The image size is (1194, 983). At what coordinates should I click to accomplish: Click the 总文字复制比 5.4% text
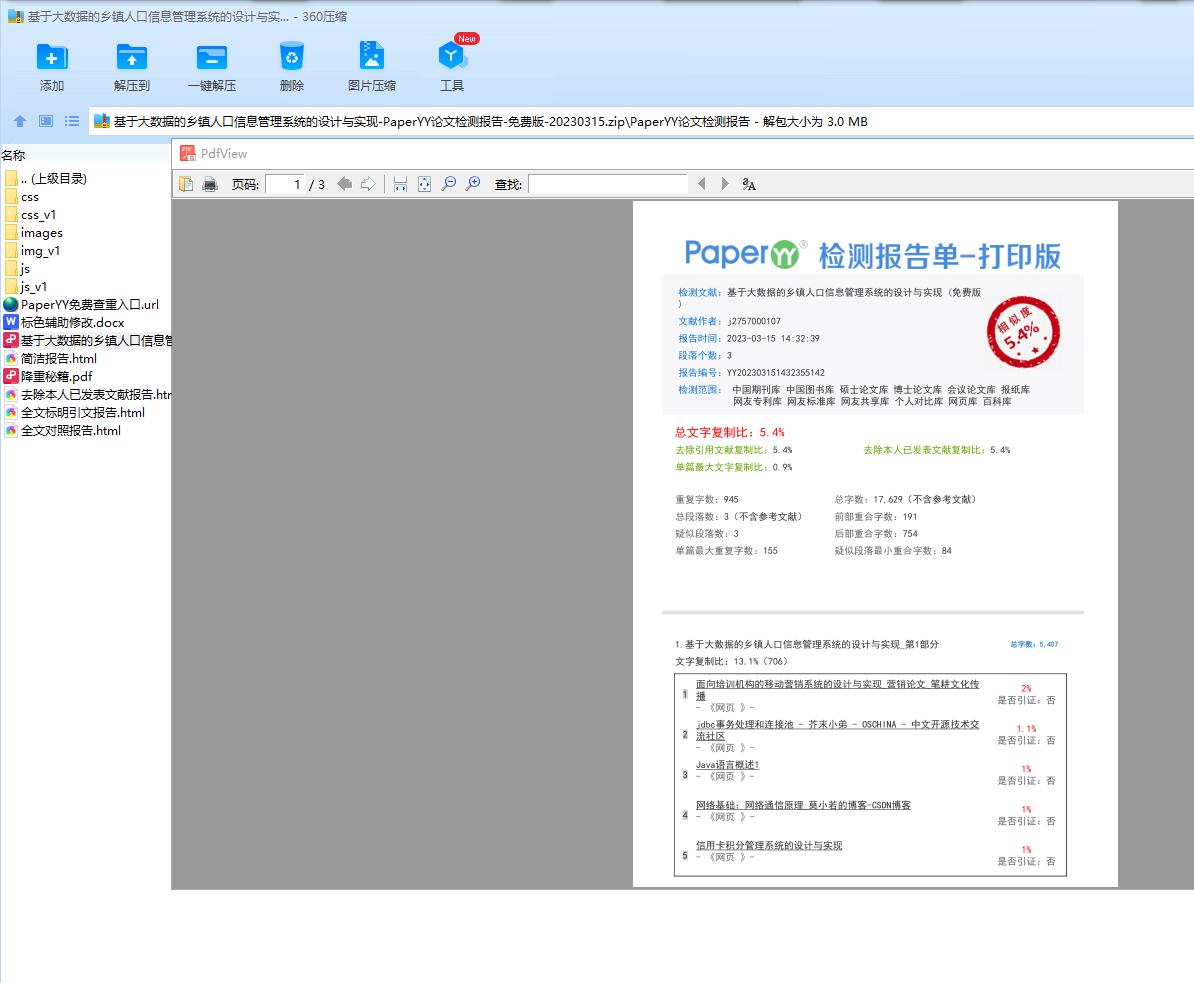pos(729,432)
